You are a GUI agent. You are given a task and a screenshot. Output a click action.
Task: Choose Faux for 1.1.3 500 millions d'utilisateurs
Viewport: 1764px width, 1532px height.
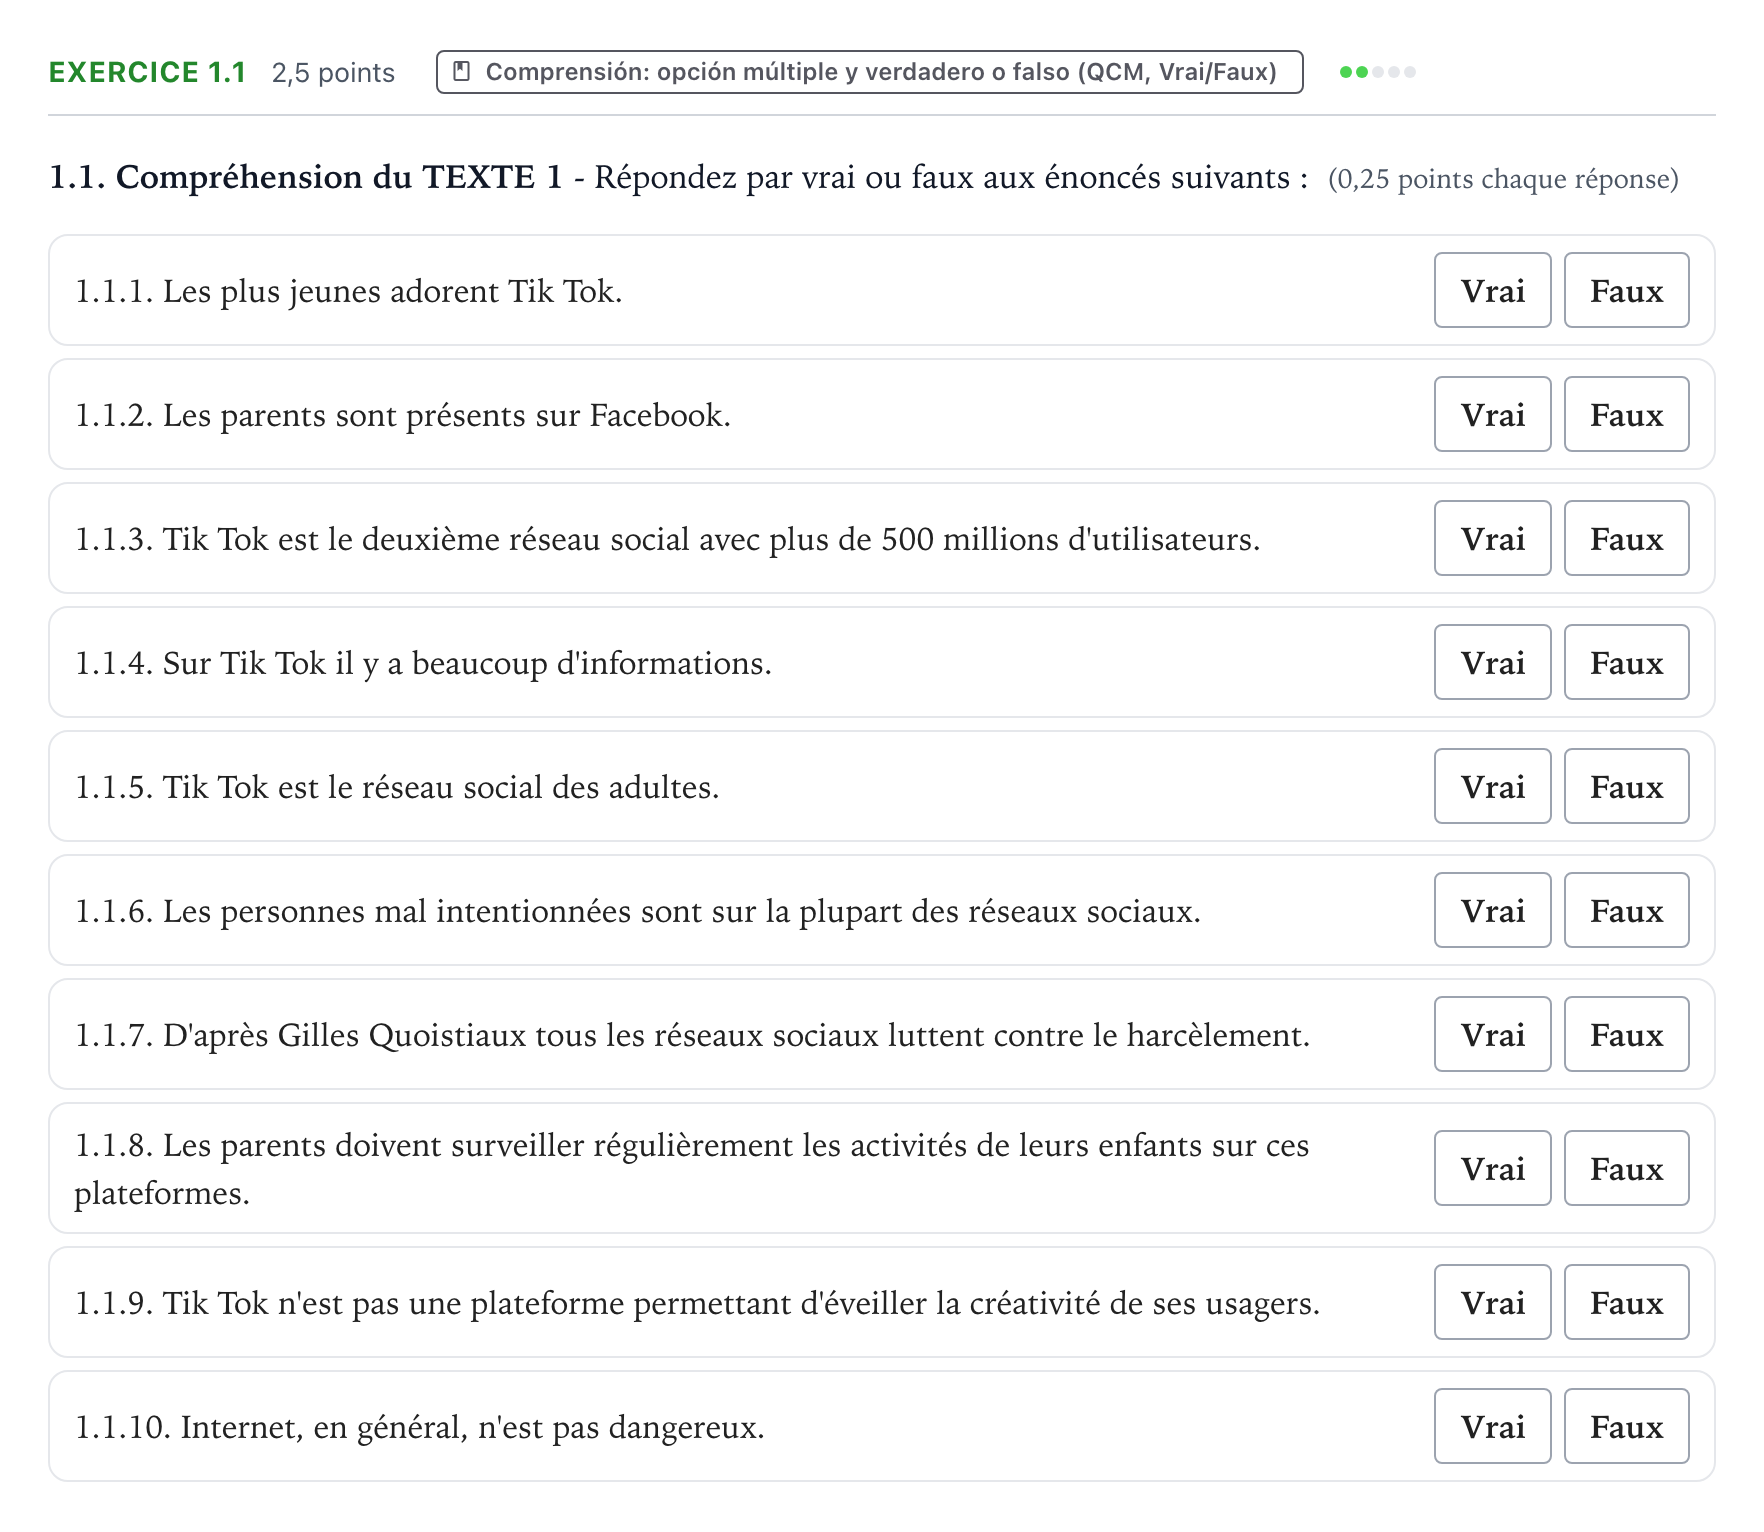[1626, 538]
